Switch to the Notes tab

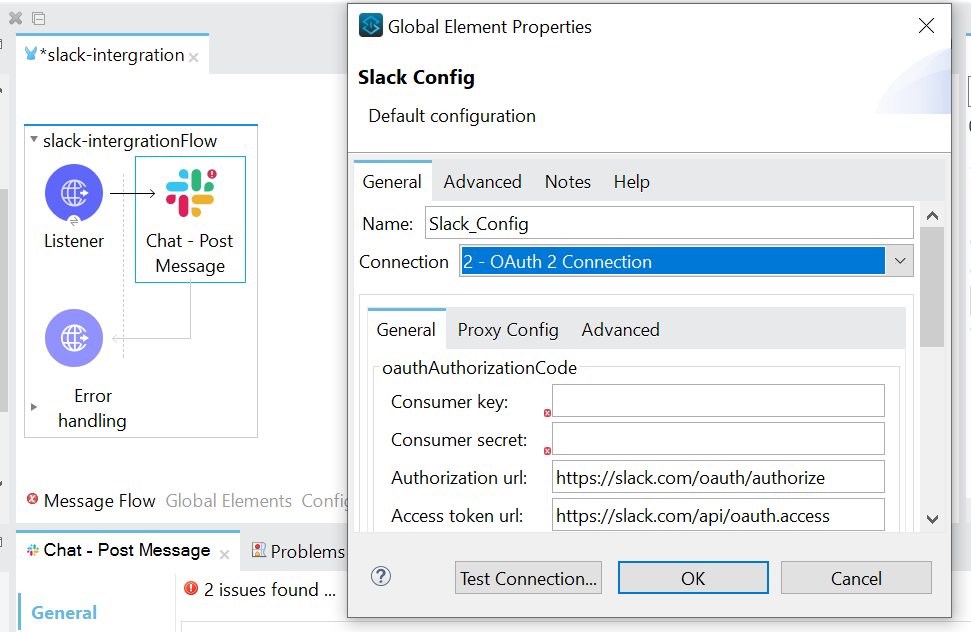[567, 182]
